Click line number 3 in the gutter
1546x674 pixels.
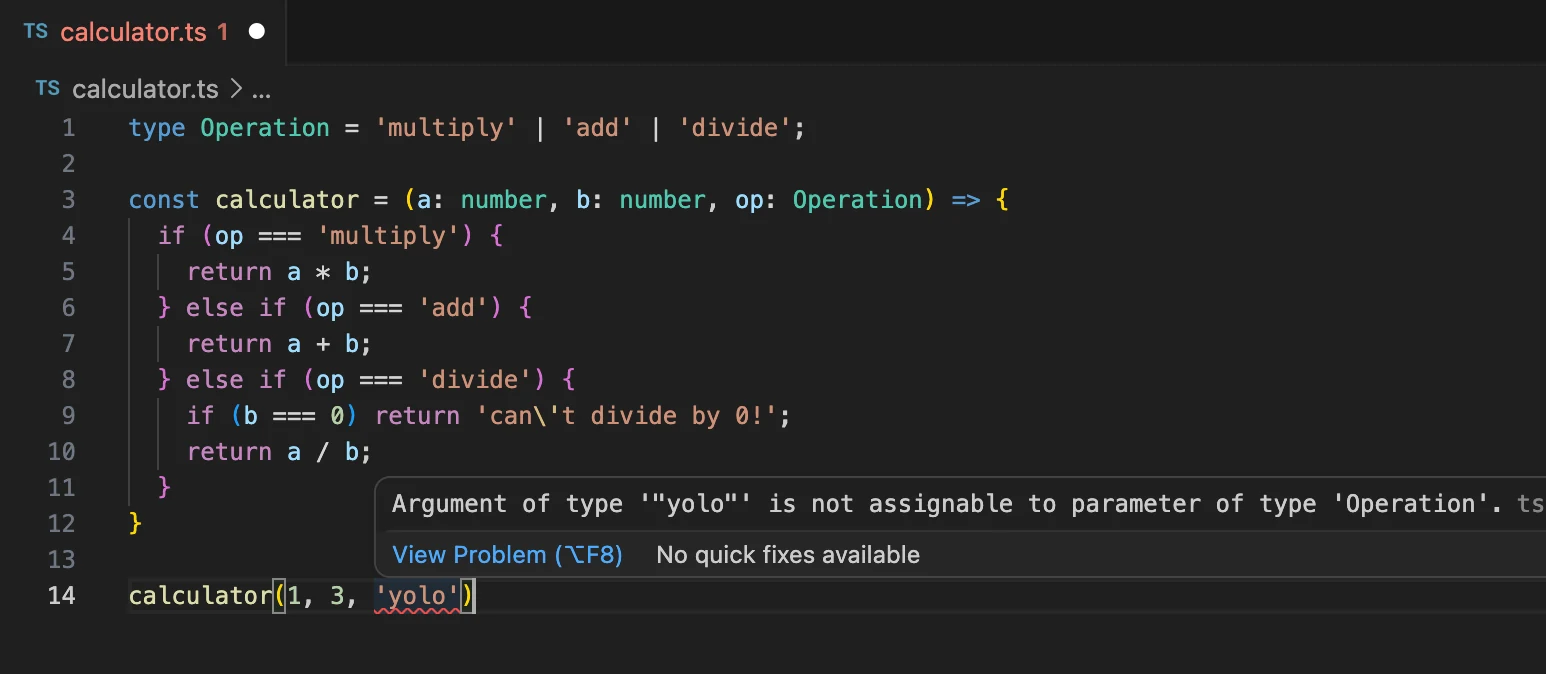tap(68, 200)
